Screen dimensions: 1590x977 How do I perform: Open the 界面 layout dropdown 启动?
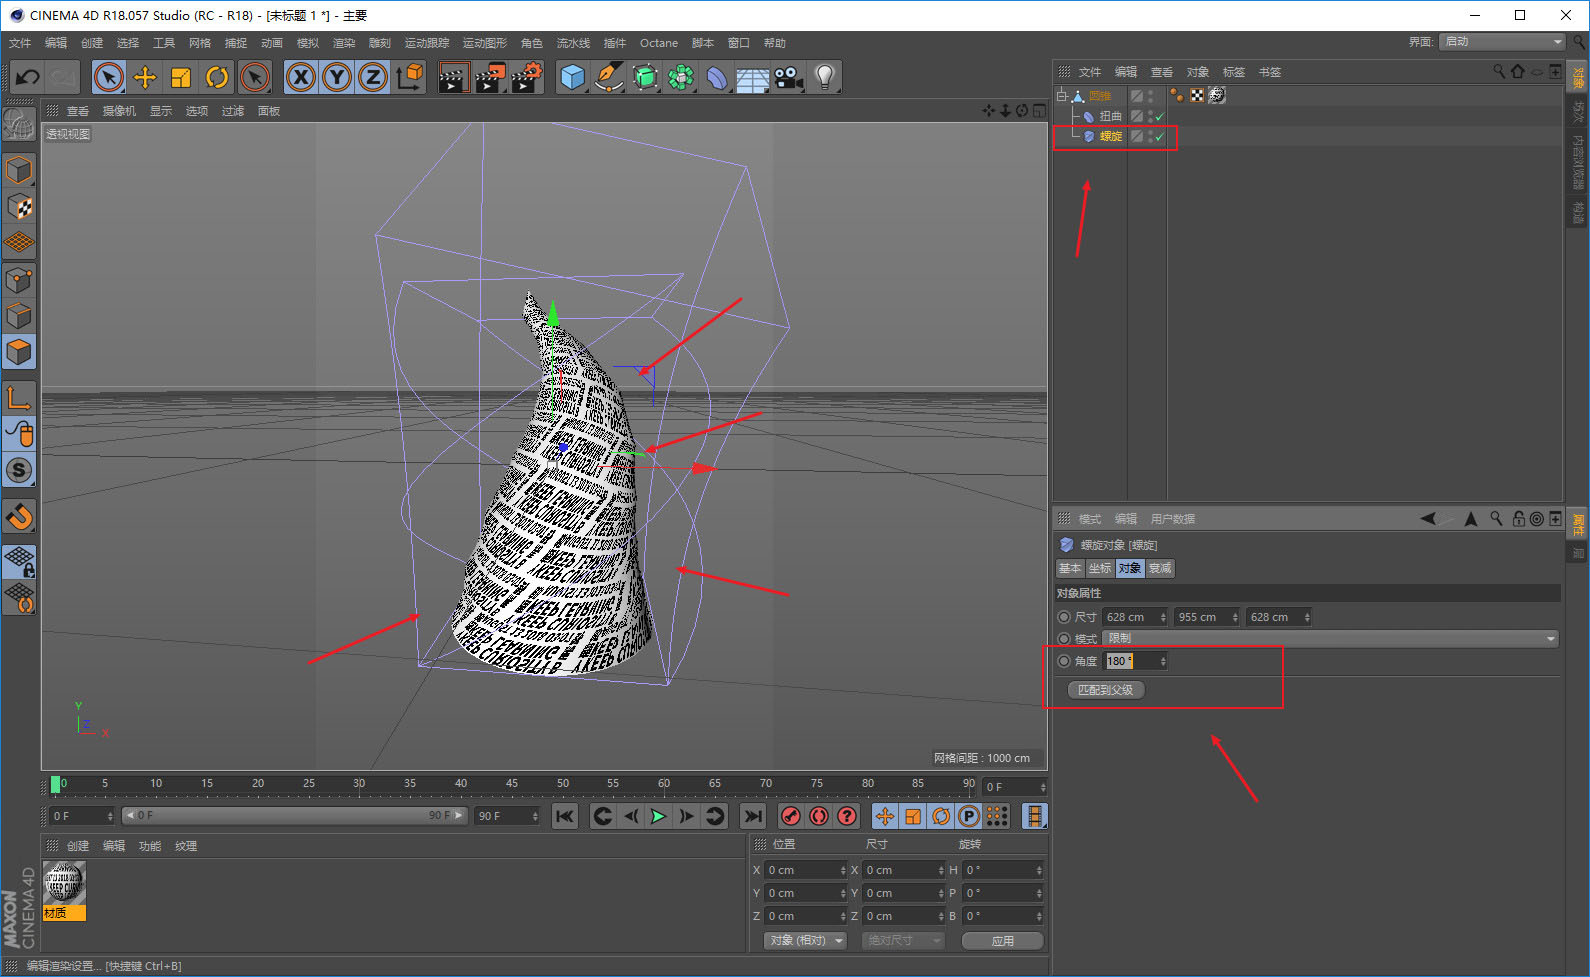click(1502, 41)
